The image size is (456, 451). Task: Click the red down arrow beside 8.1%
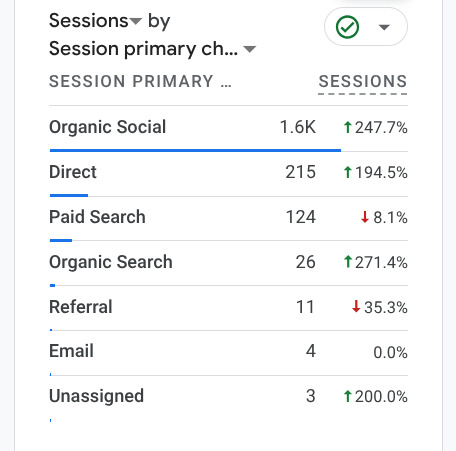365,217
